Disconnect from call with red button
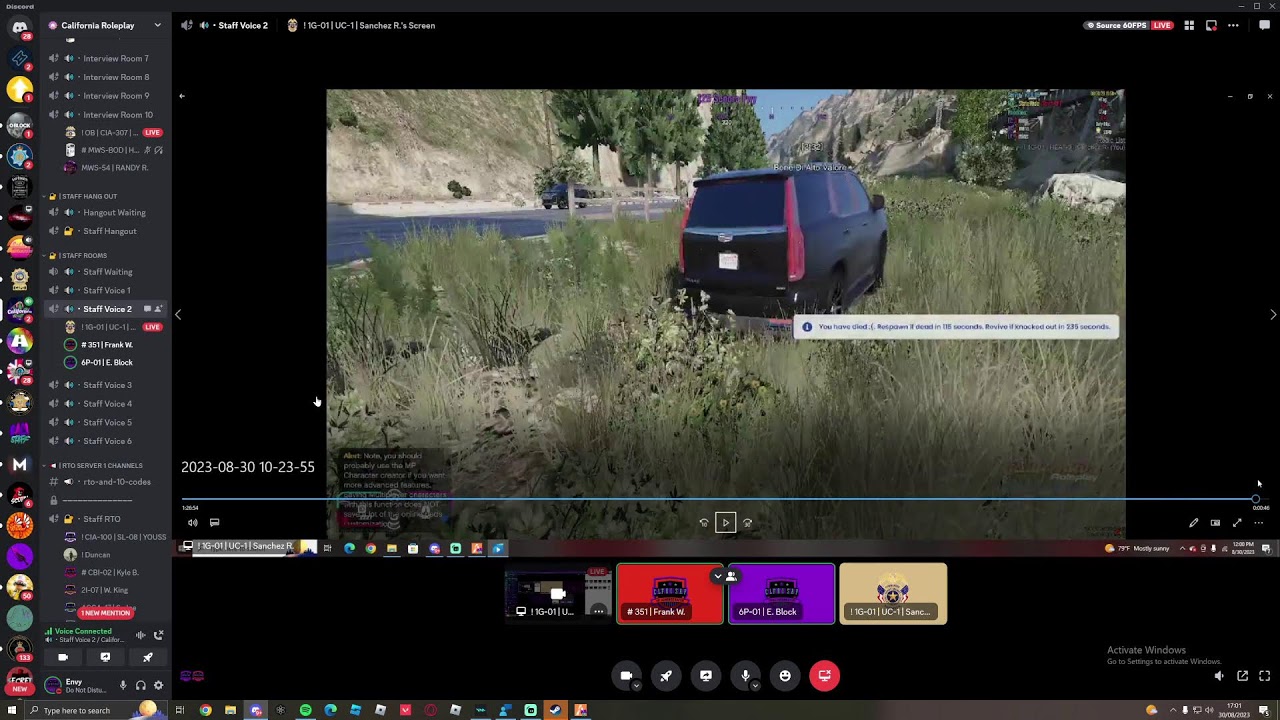 pyautogui.click(x=825, y=676)
